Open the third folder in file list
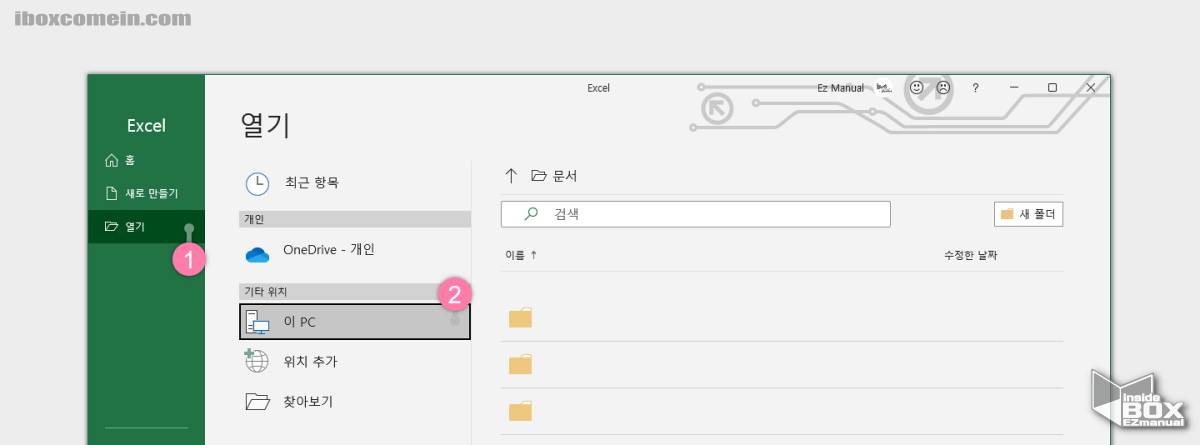This screenshot has height=445, width=1200. click(x=520, y=411)
